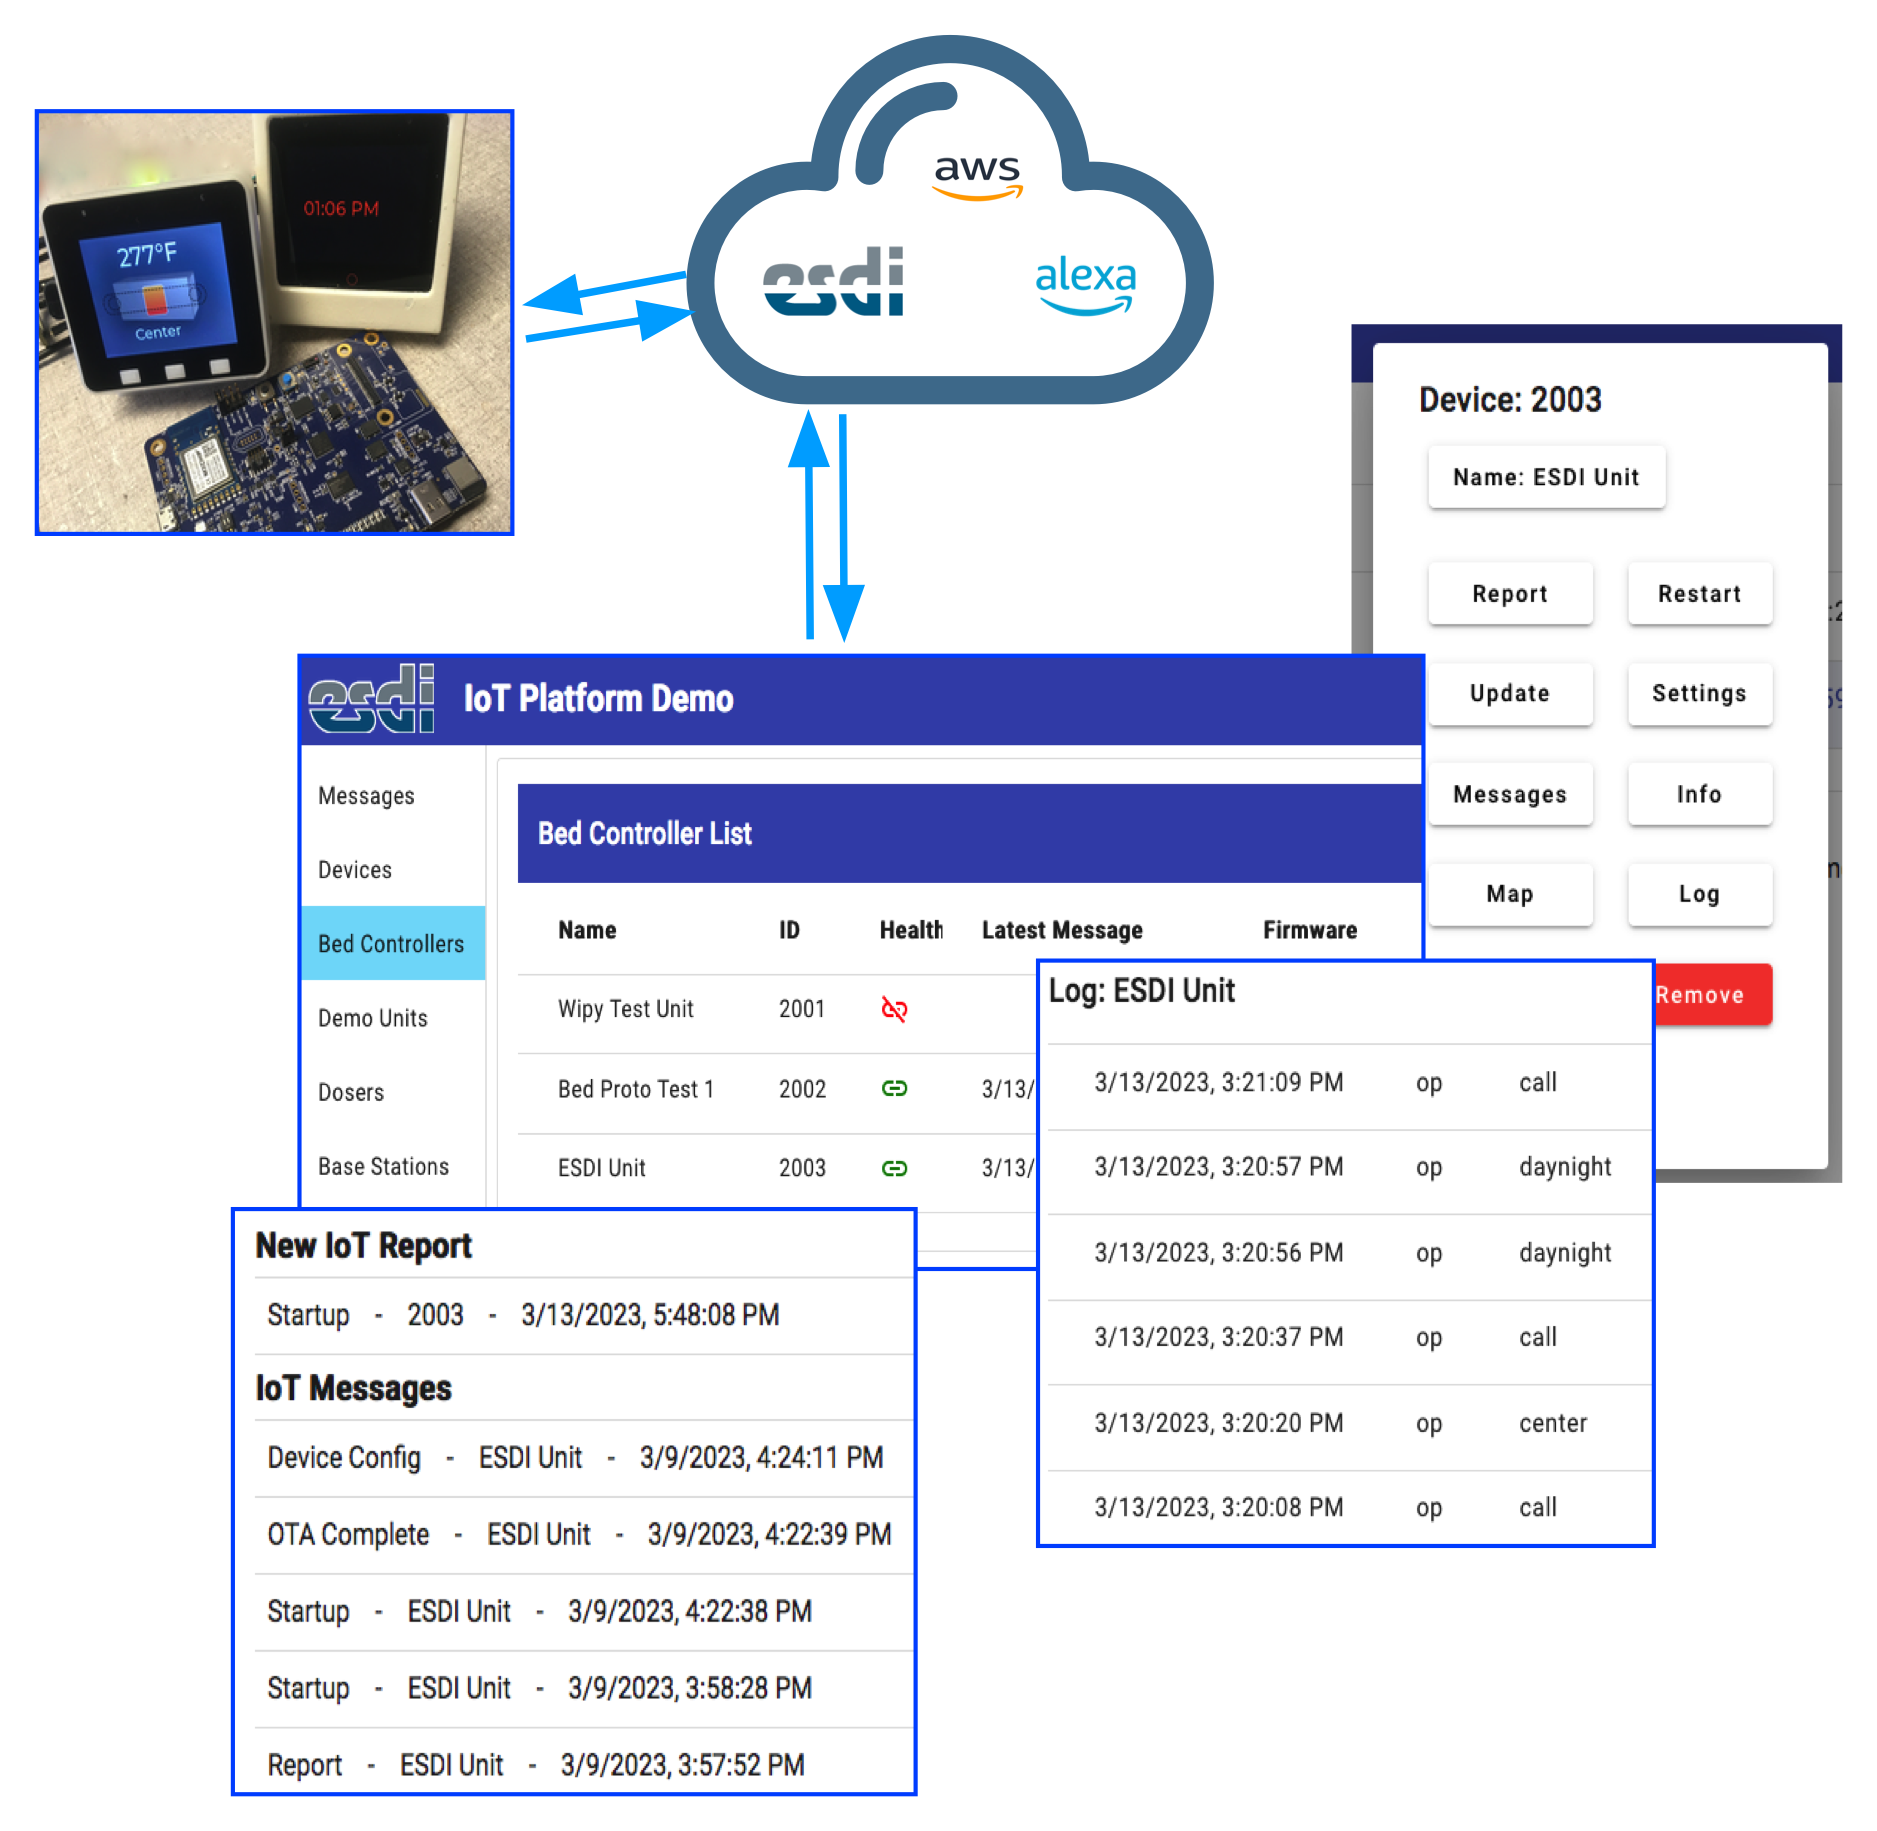Click the green link health icon for ESDI Unit
This screenshot has height=1831, width=1877.
click(x=894, y=1168)
